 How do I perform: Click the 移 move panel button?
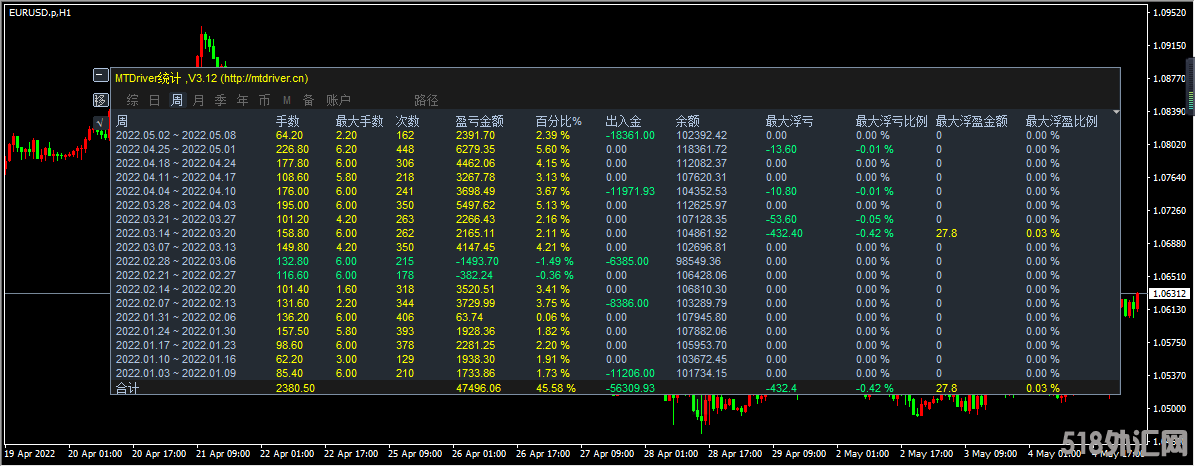point(100,99)
